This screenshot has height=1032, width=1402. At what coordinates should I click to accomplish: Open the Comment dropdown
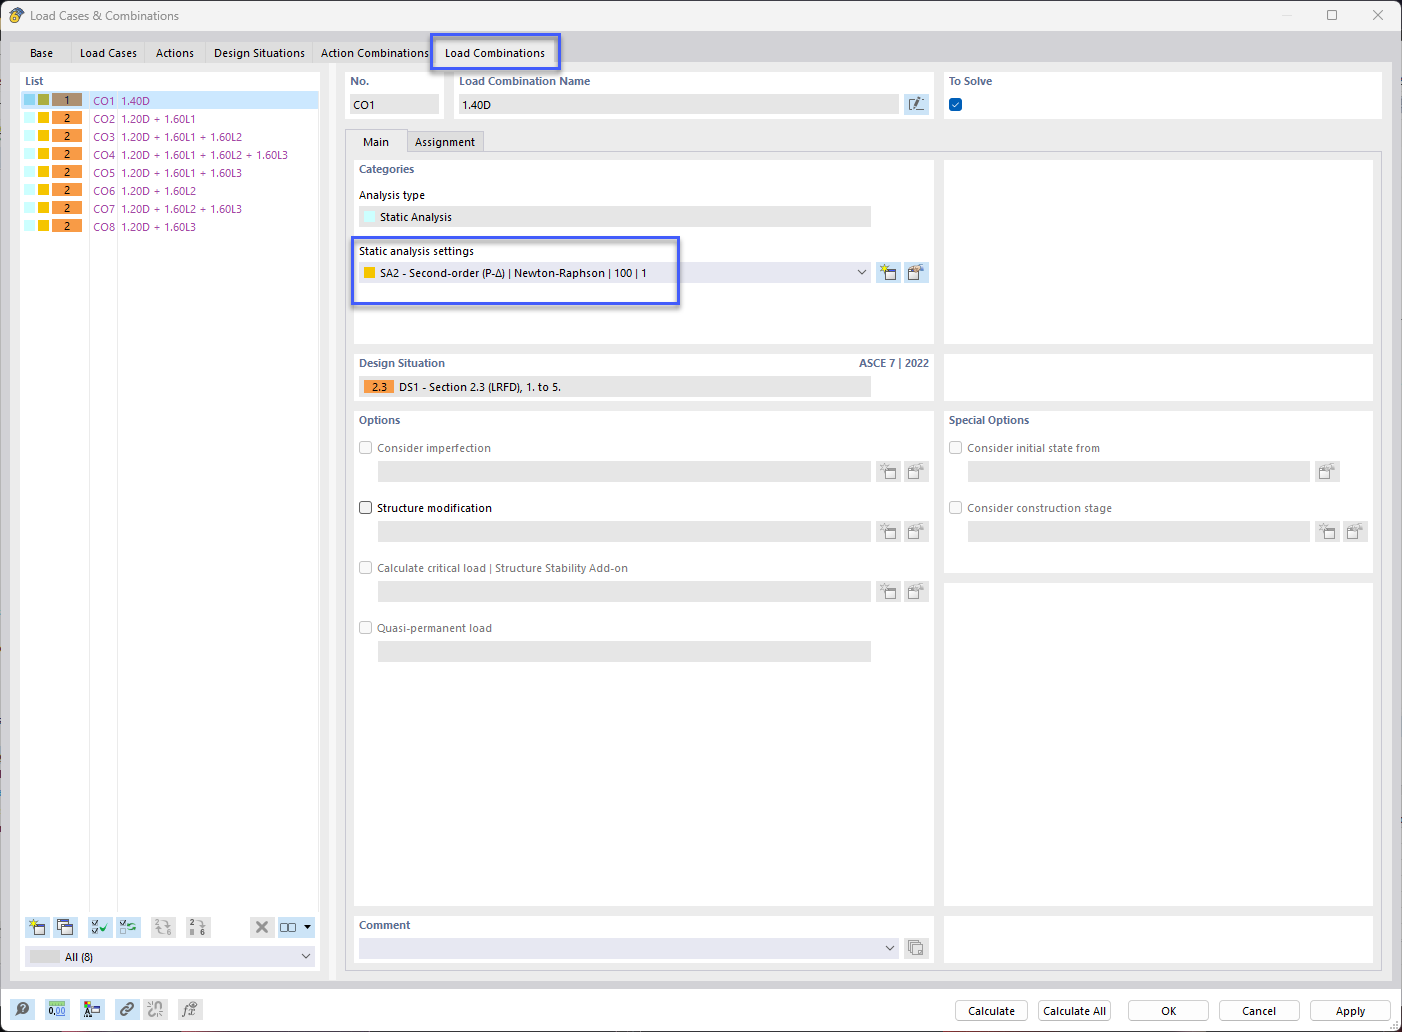[889, 947]
